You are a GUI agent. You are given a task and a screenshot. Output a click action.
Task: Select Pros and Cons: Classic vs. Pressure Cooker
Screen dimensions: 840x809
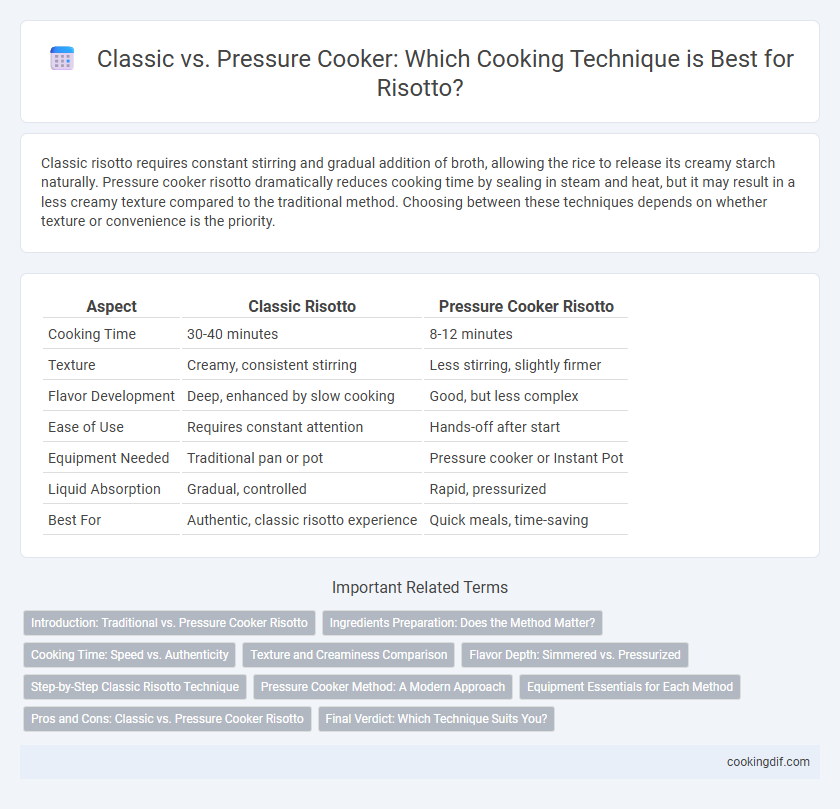point(167,719)
